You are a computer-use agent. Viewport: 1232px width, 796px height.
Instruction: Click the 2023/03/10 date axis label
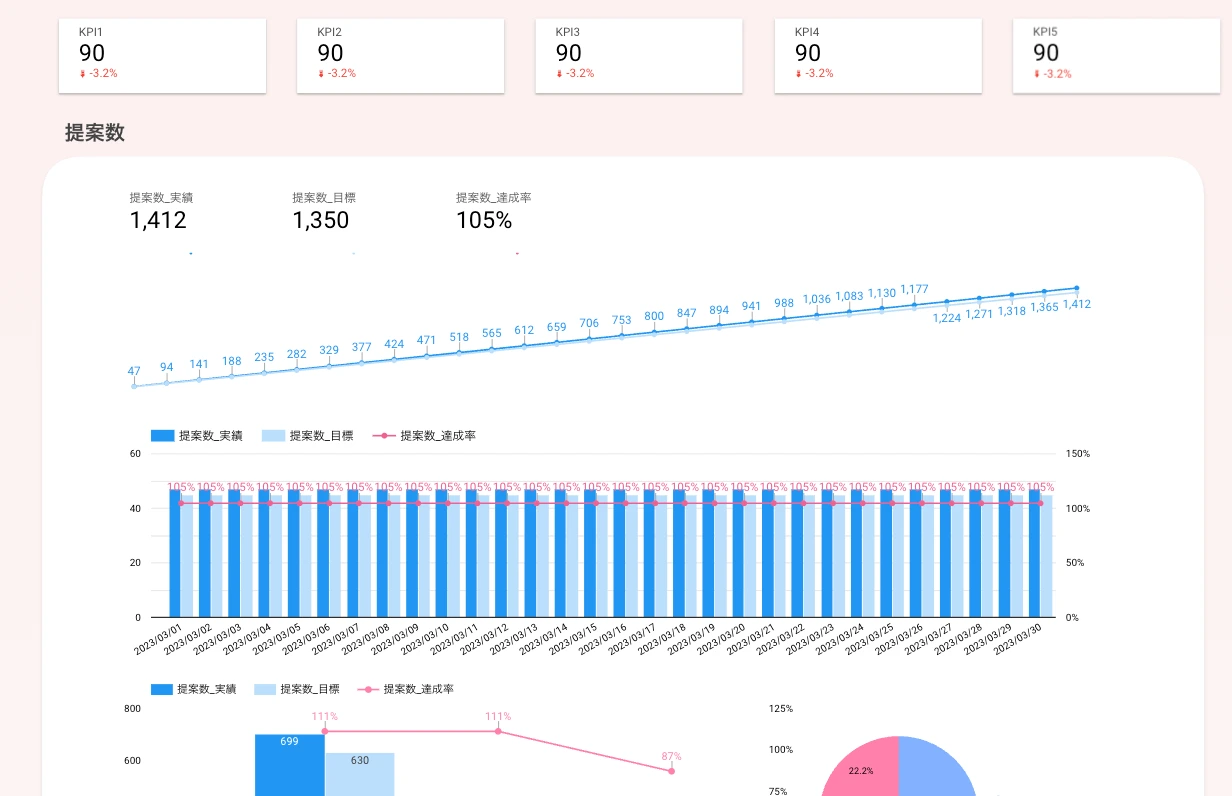coord(423,640)
